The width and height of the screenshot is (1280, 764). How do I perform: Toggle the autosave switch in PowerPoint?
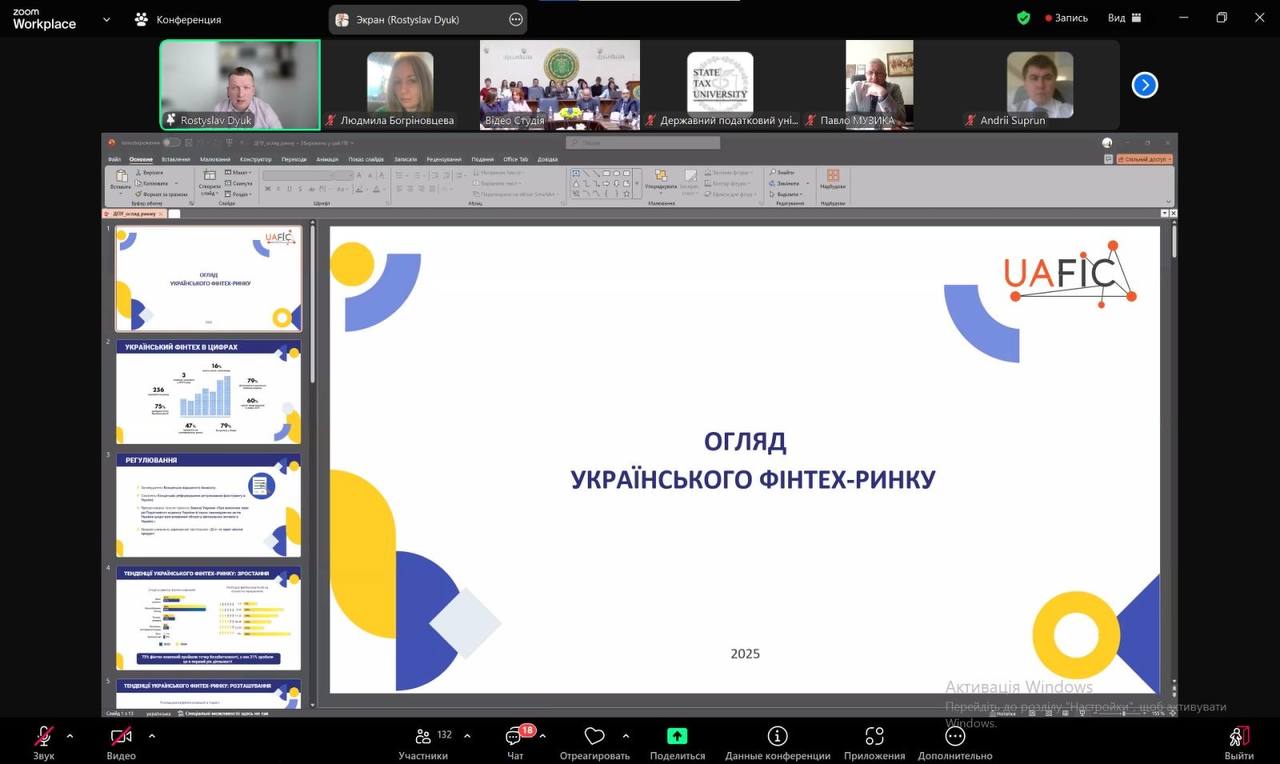pos(171,143)
